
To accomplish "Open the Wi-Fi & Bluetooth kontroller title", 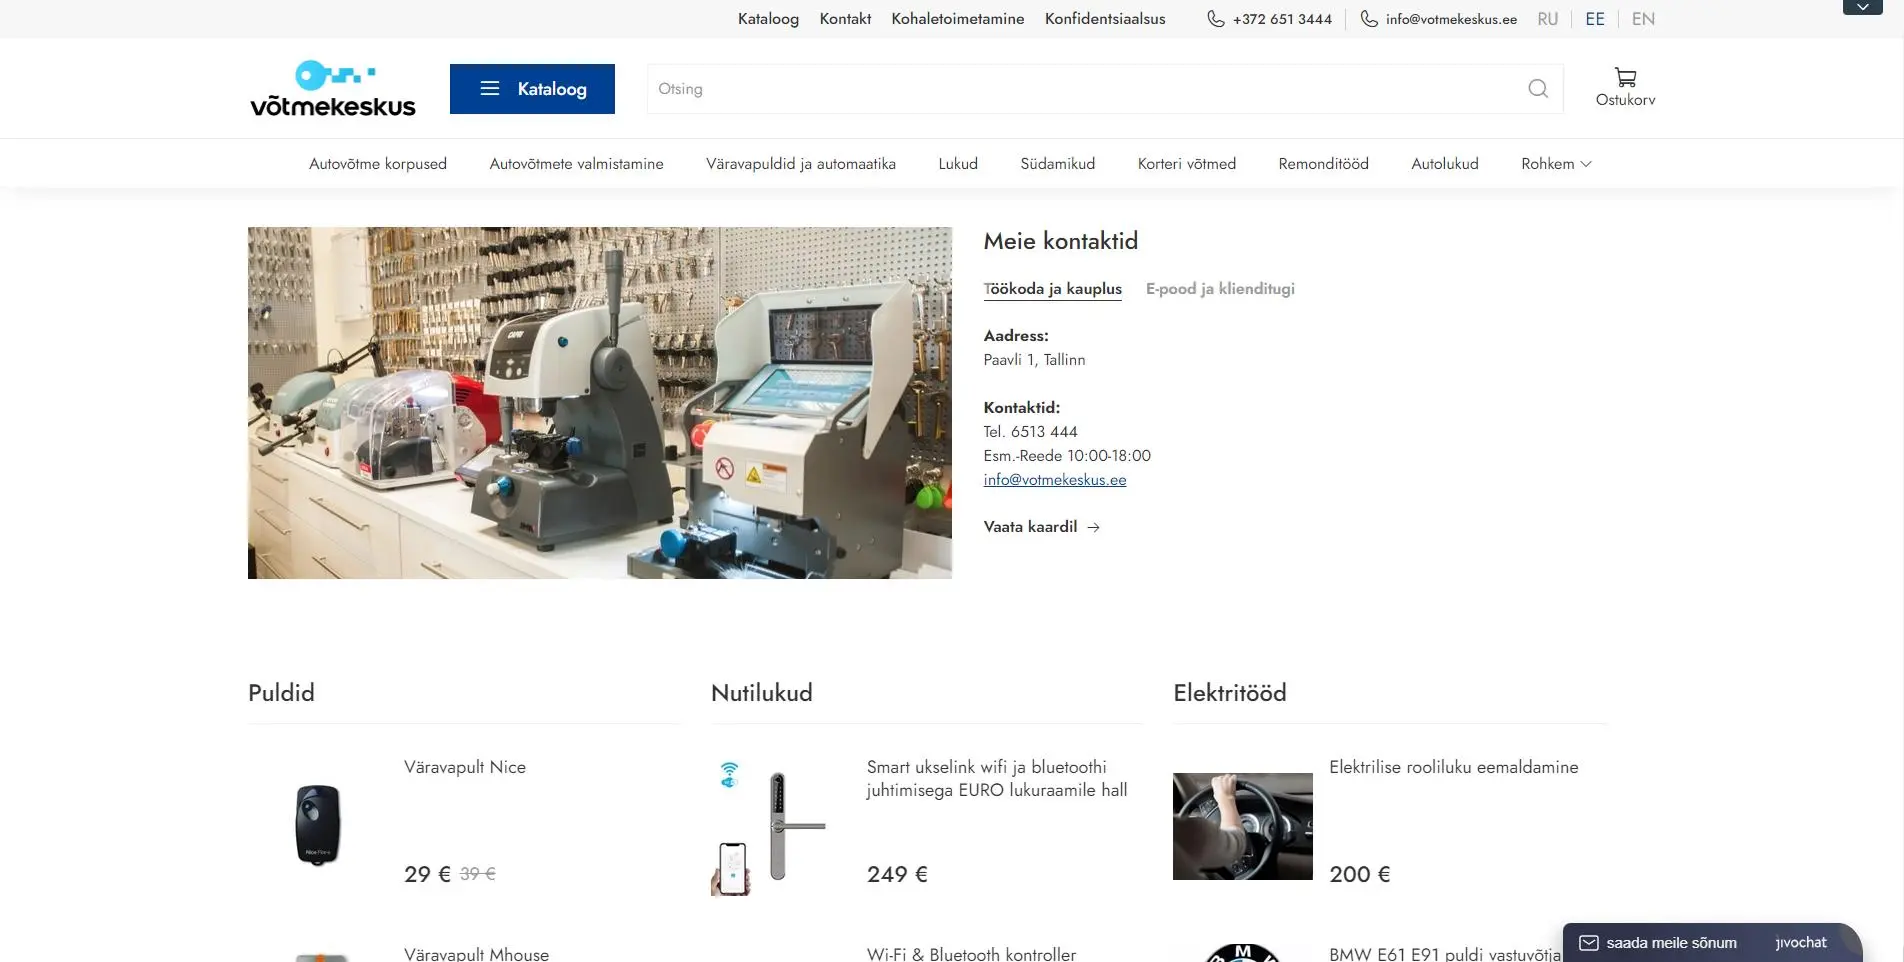I will click(x=972, y=954).
